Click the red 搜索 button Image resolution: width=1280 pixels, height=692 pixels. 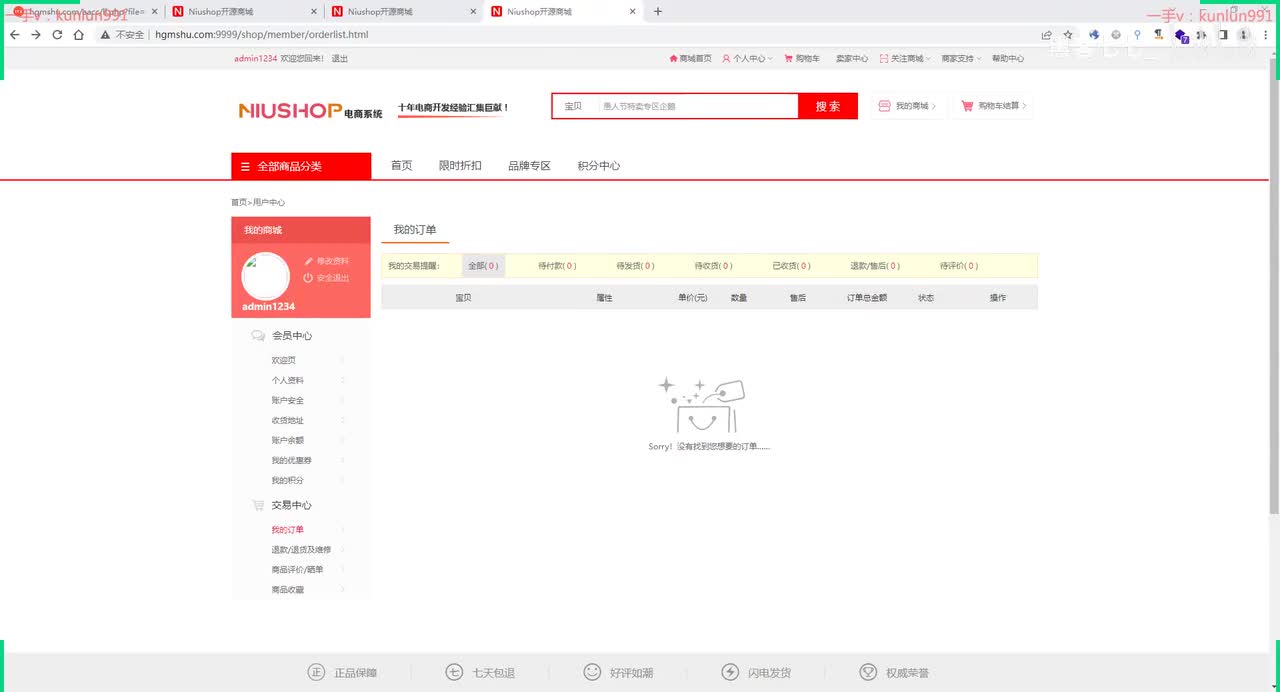[x=828, y=106]
